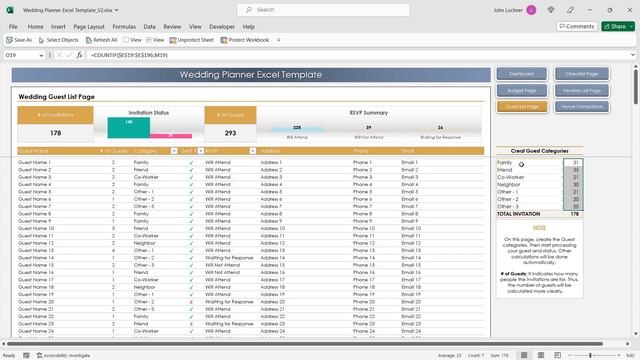
Task: Toggle the unchecked View checkbox
Action: 126,40
